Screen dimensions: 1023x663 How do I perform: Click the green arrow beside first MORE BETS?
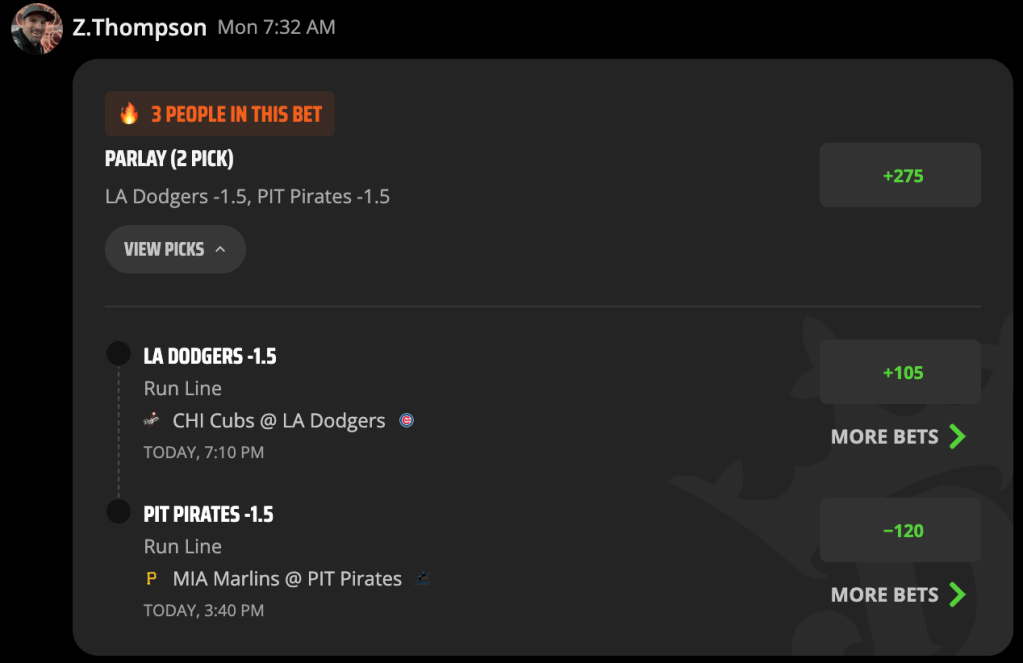(x=957, y=437)
